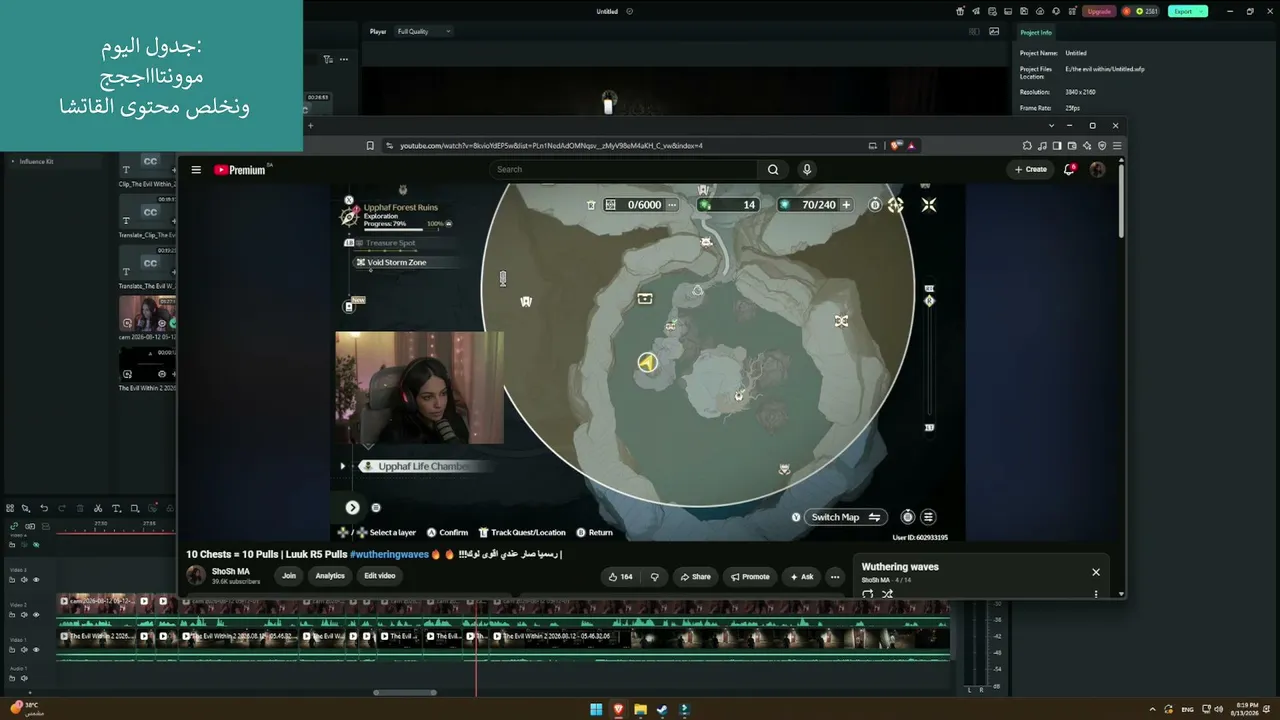Open the Export dropdown arrow button
Viewport: 1280px width, 720px height.
(1202, 11)
